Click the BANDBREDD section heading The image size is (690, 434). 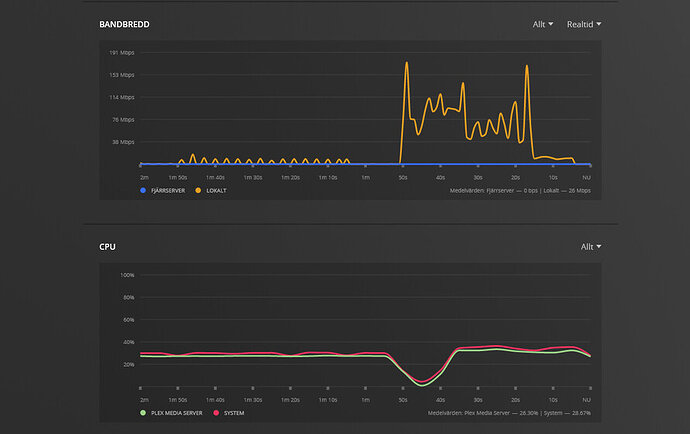tap(125, 25)
